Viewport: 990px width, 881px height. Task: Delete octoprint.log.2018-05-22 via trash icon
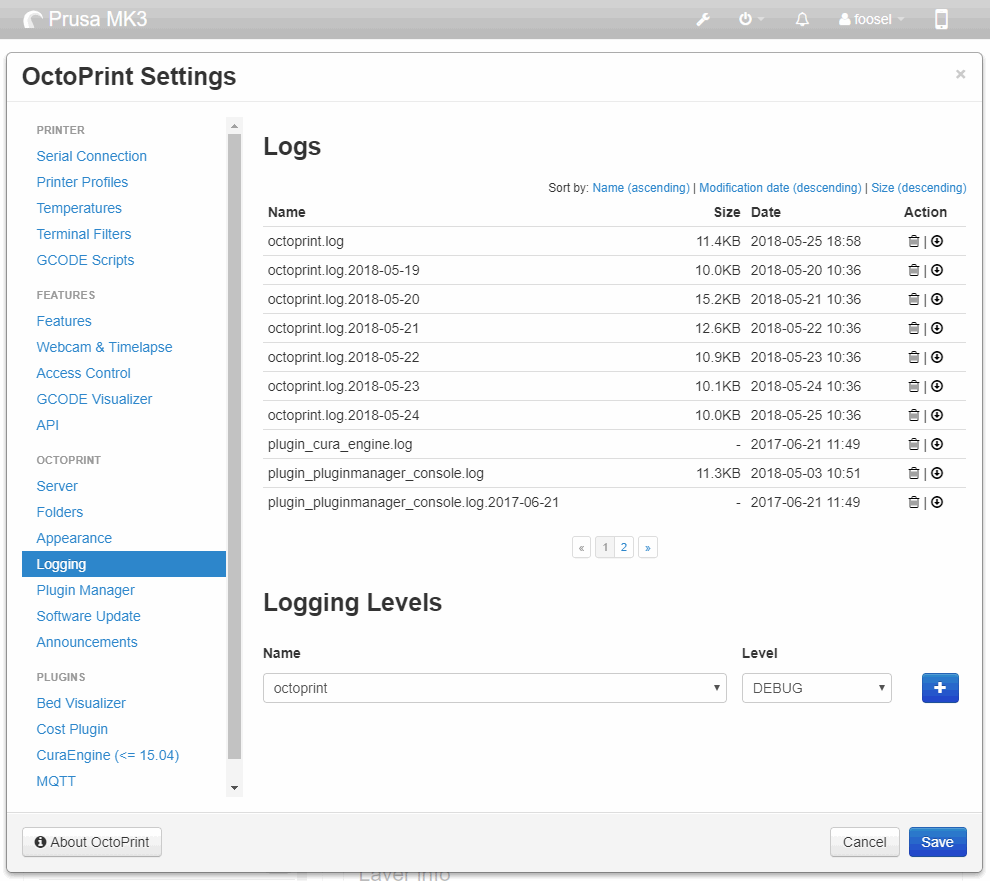click(x=914, y=357)
